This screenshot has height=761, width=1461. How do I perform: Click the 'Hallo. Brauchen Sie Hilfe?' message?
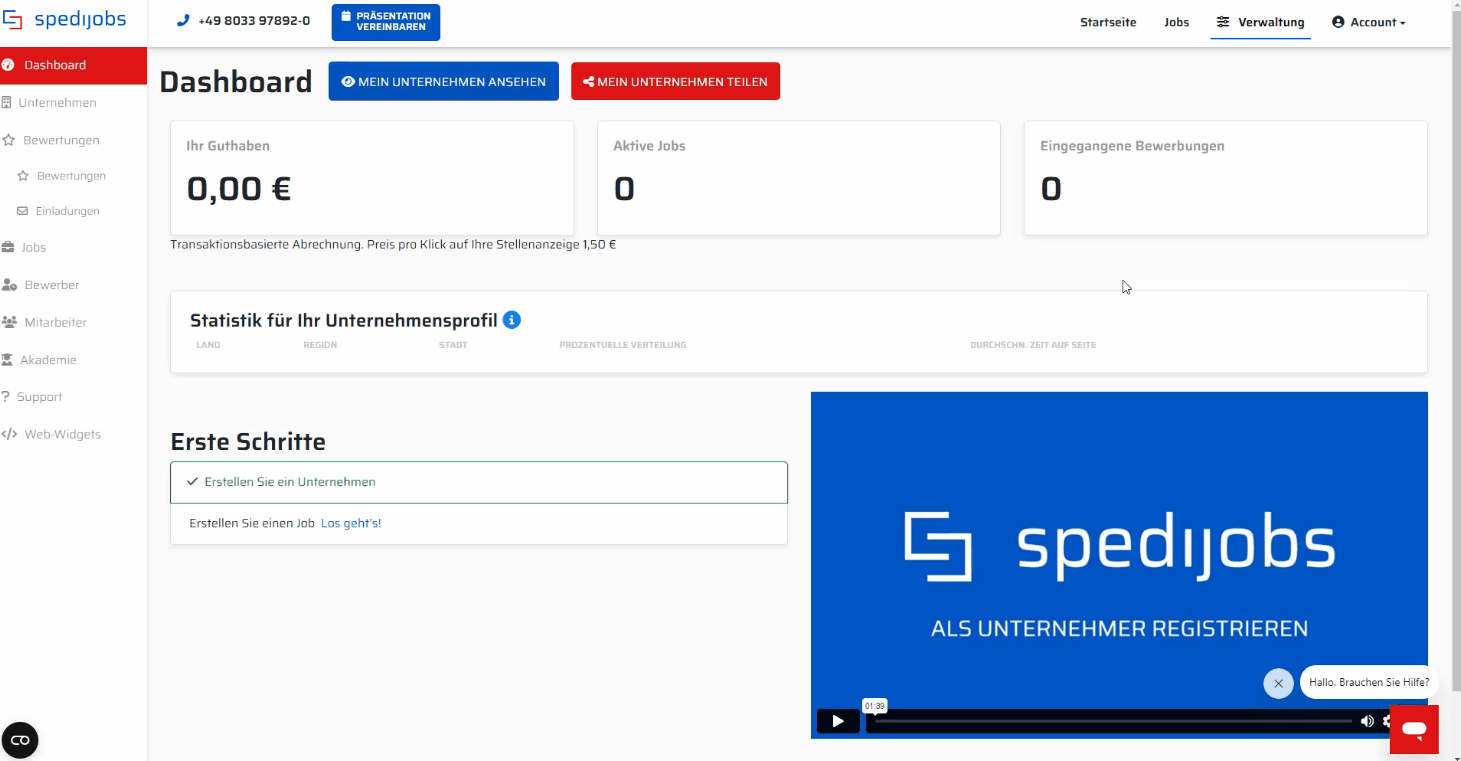[1369, 682]
